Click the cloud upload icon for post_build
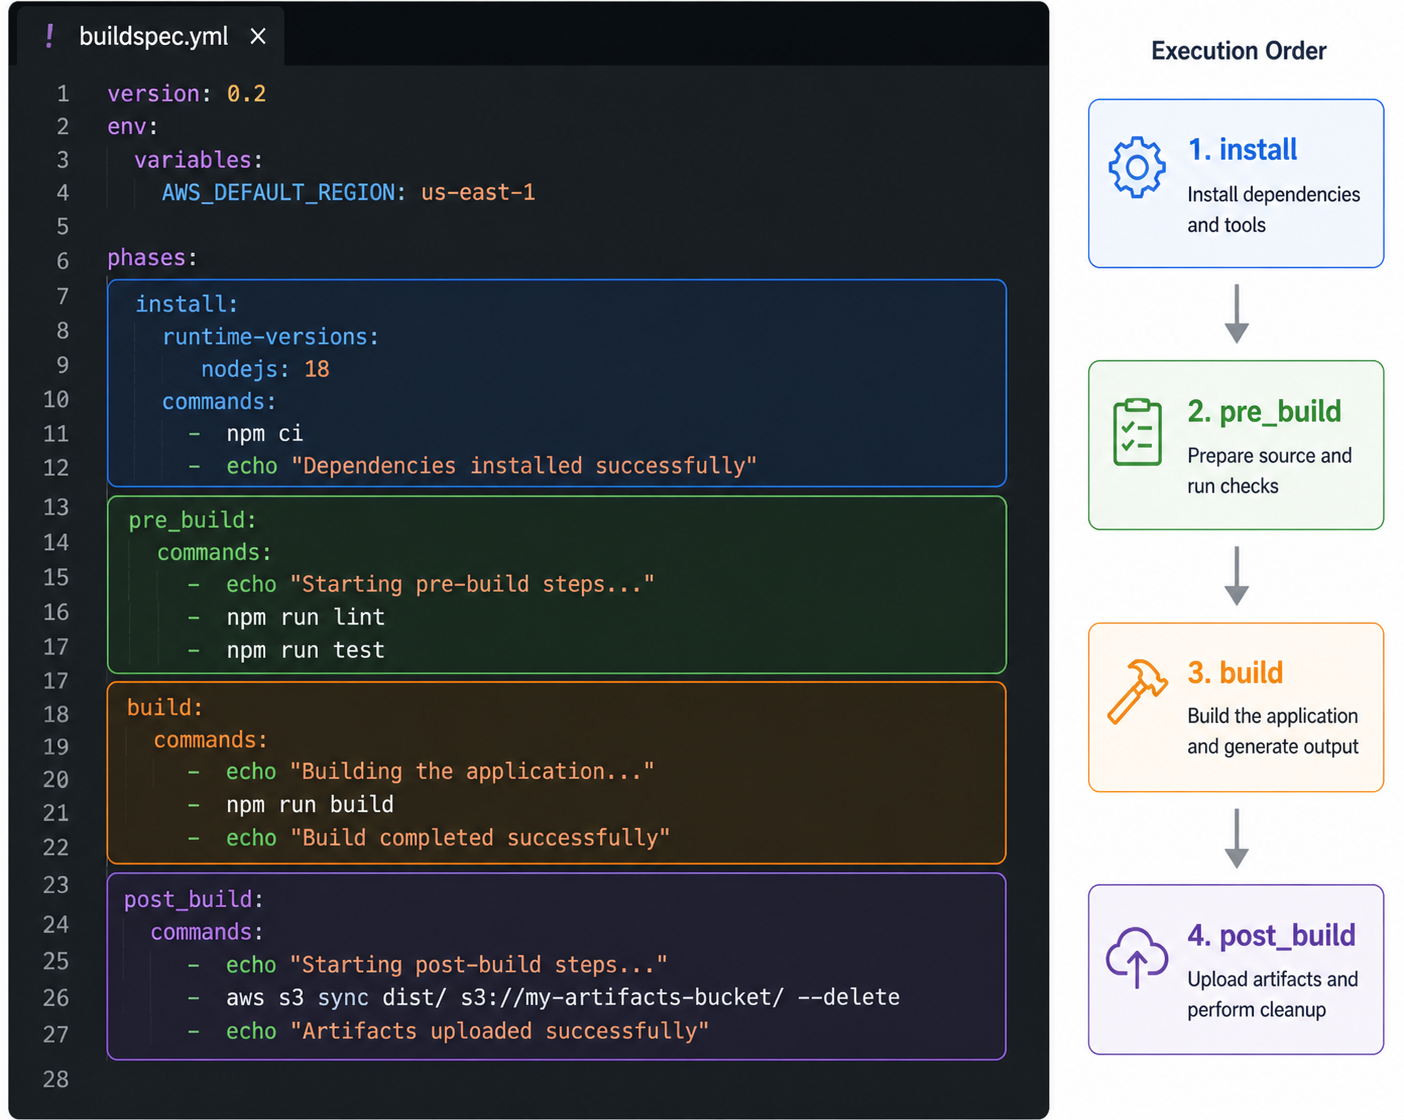The width and height of the screenshot is (1404, 1120). click(x=1137, y=957)
